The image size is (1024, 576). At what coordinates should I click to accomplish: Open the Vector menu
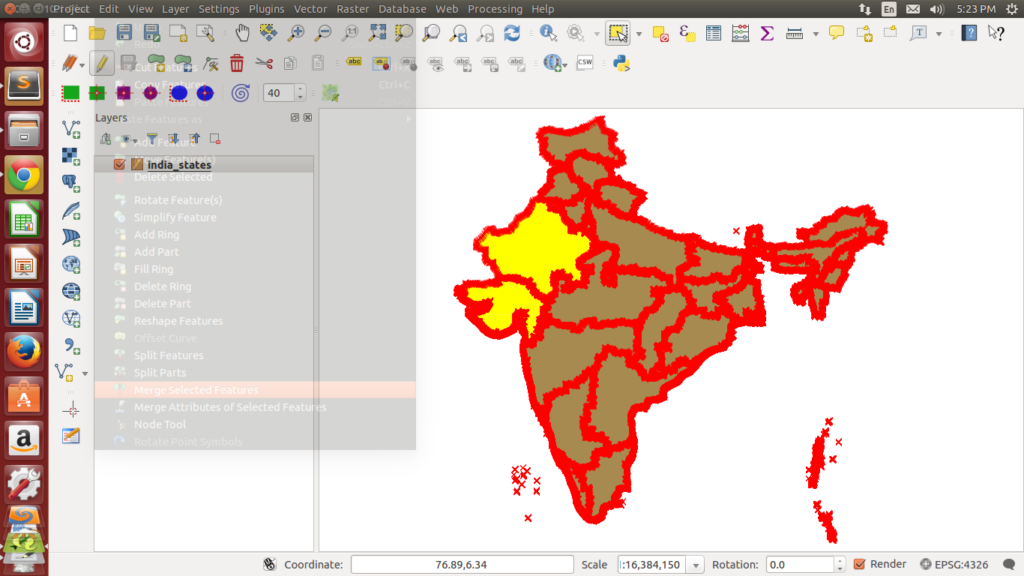pos(310,8)
